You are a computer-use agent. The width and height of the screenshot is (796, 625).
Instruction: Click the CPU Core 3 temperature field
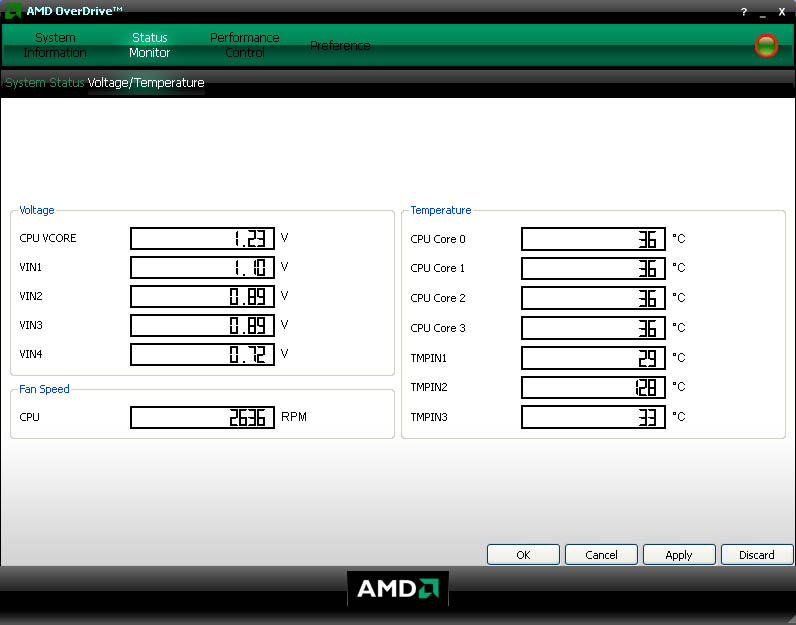click(593, 328)
